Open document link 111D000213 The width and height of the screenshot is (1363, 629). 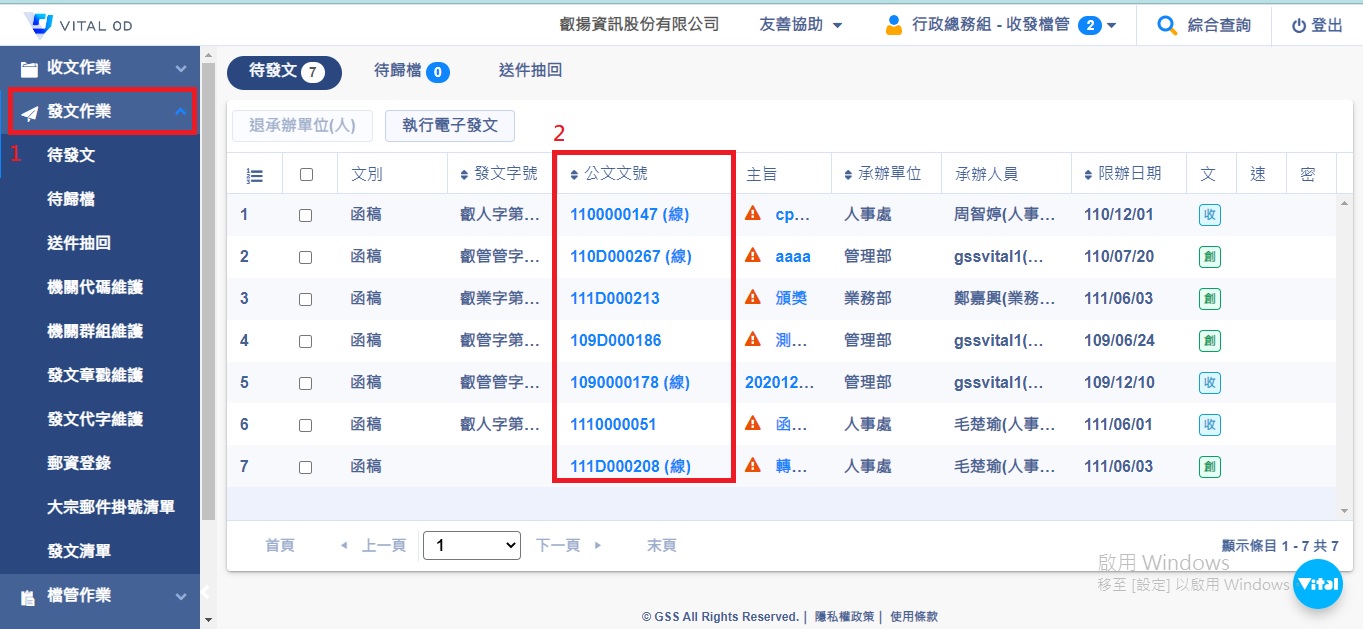coord(615,298)
